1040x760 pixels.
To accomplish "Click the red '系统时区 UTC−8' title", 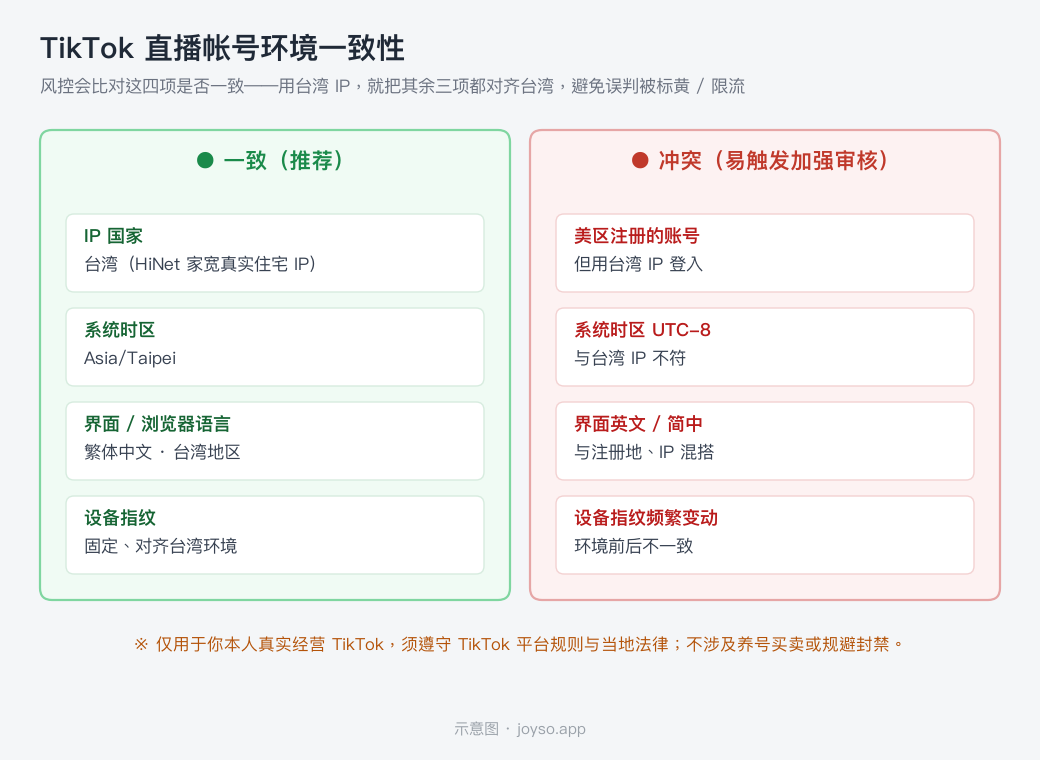I will tap(643, 330).
